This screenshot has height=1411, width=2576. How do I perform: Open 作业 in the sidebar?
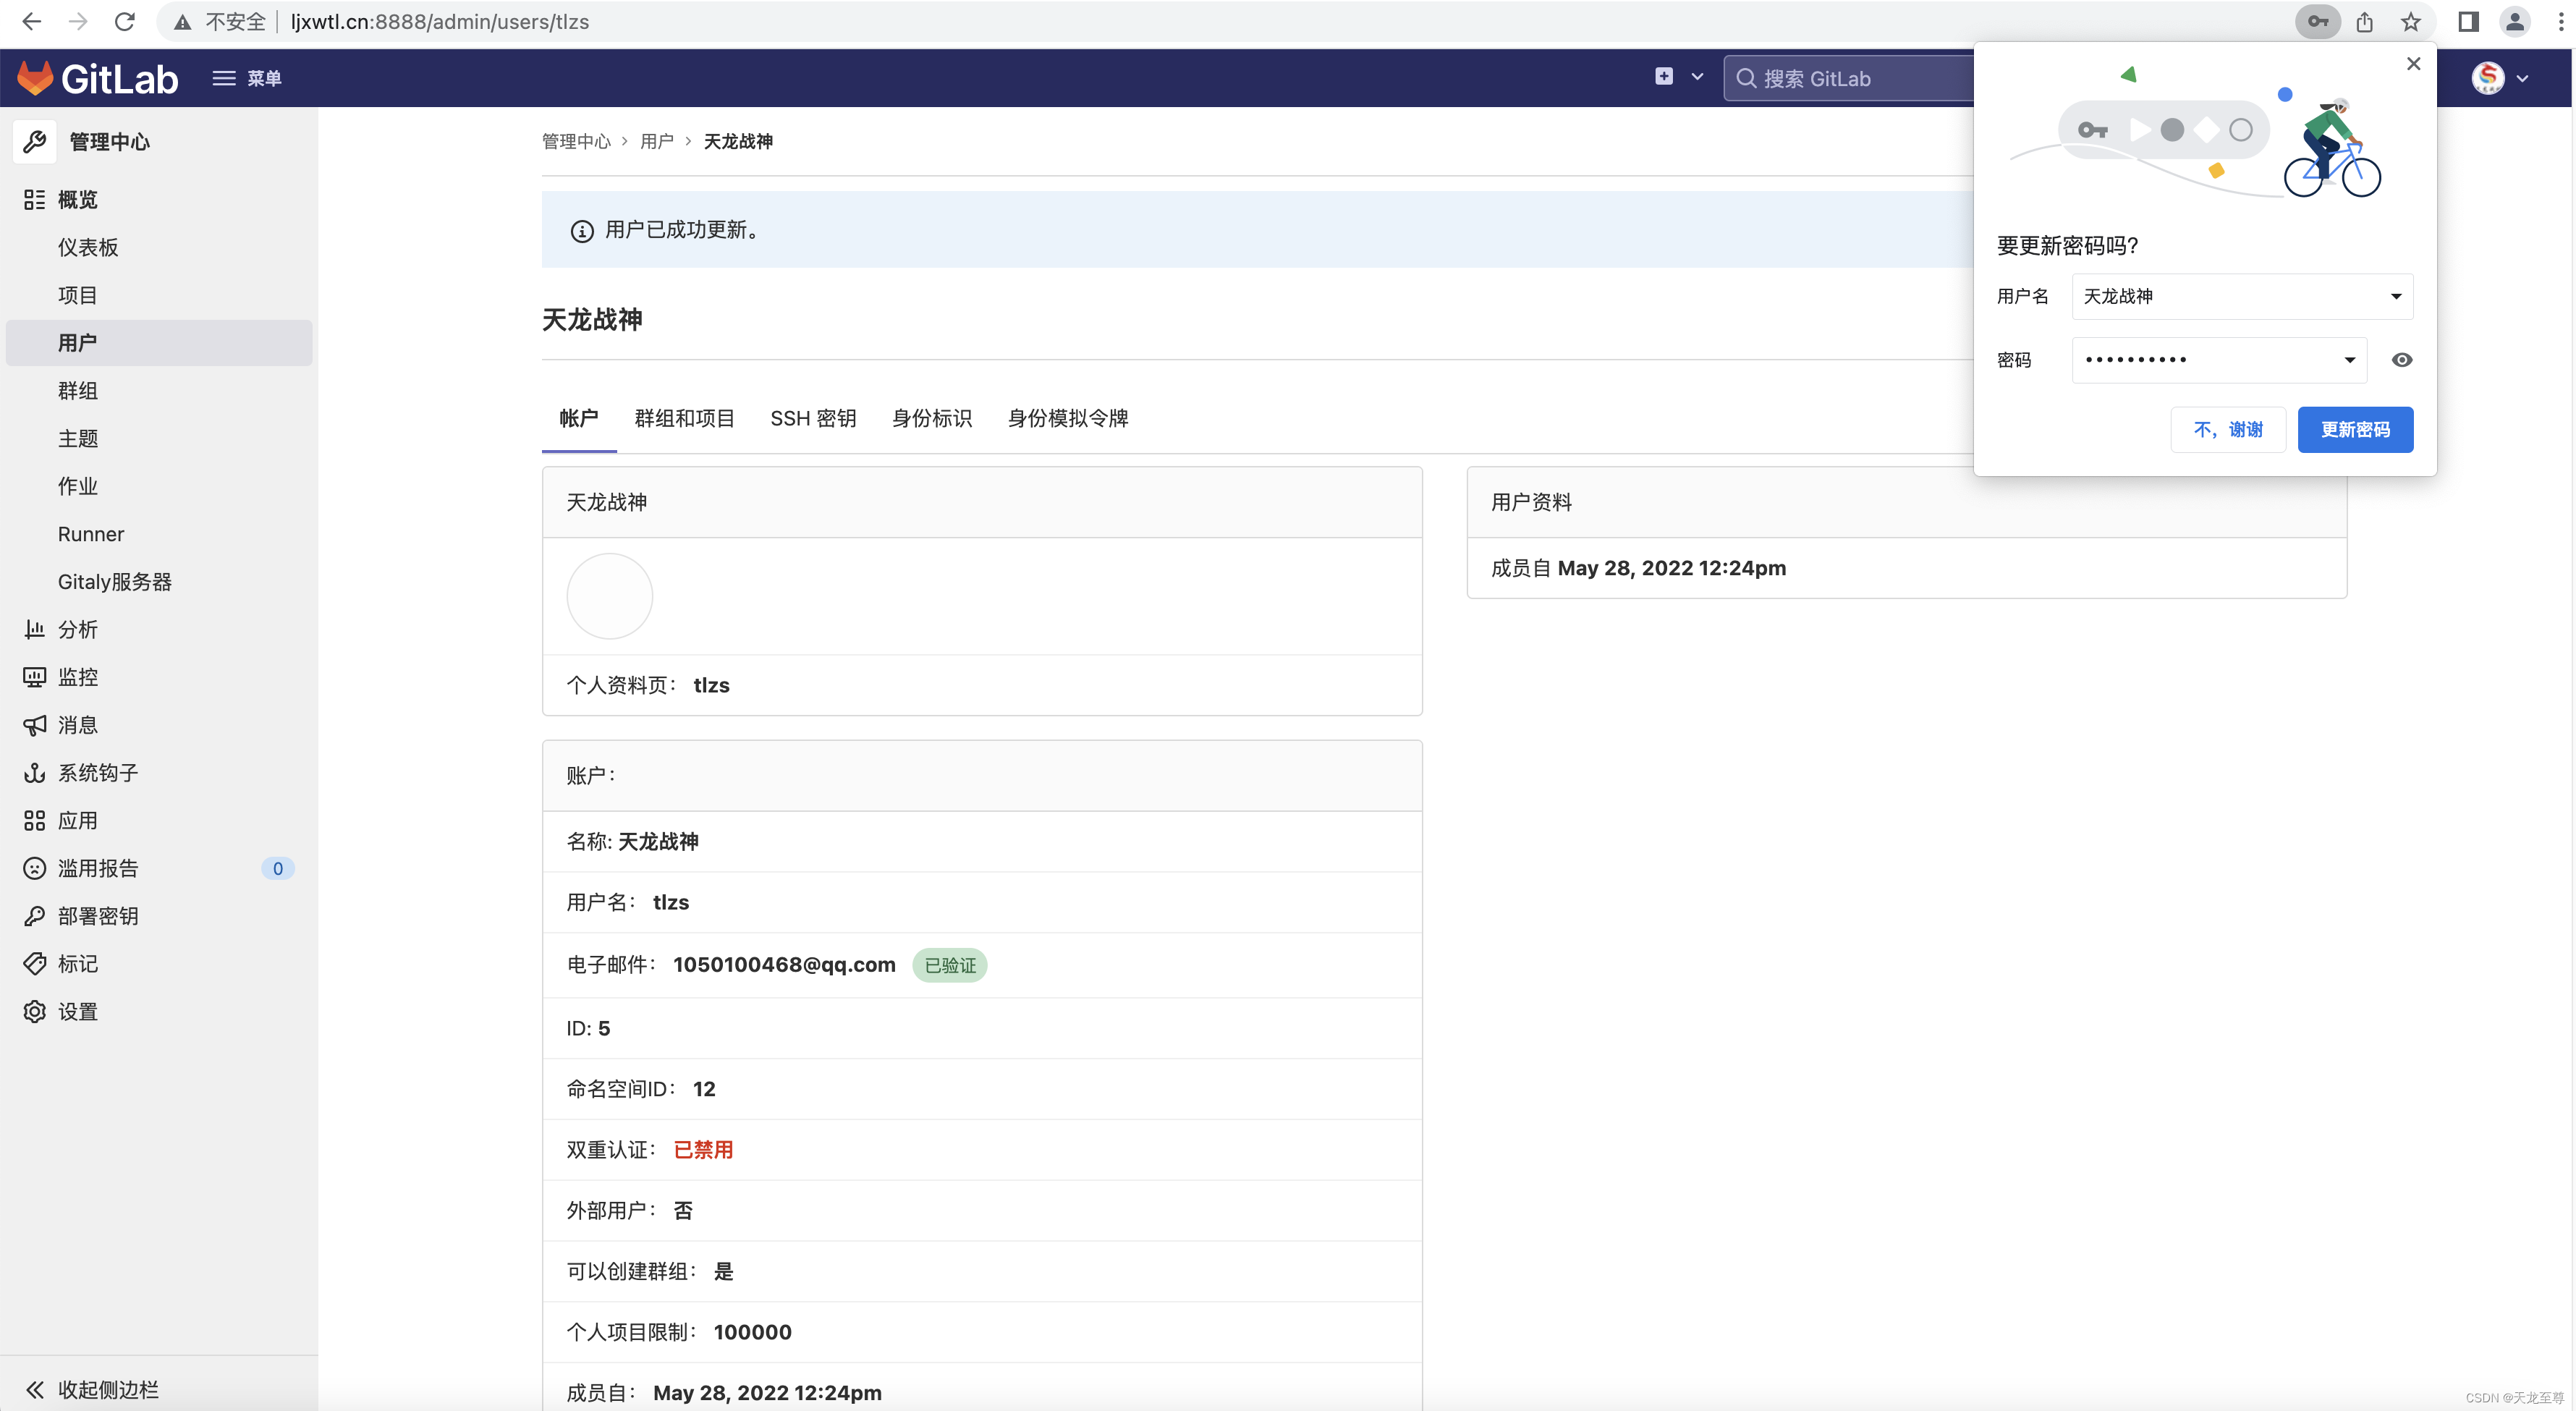click(x=77, y=486)
